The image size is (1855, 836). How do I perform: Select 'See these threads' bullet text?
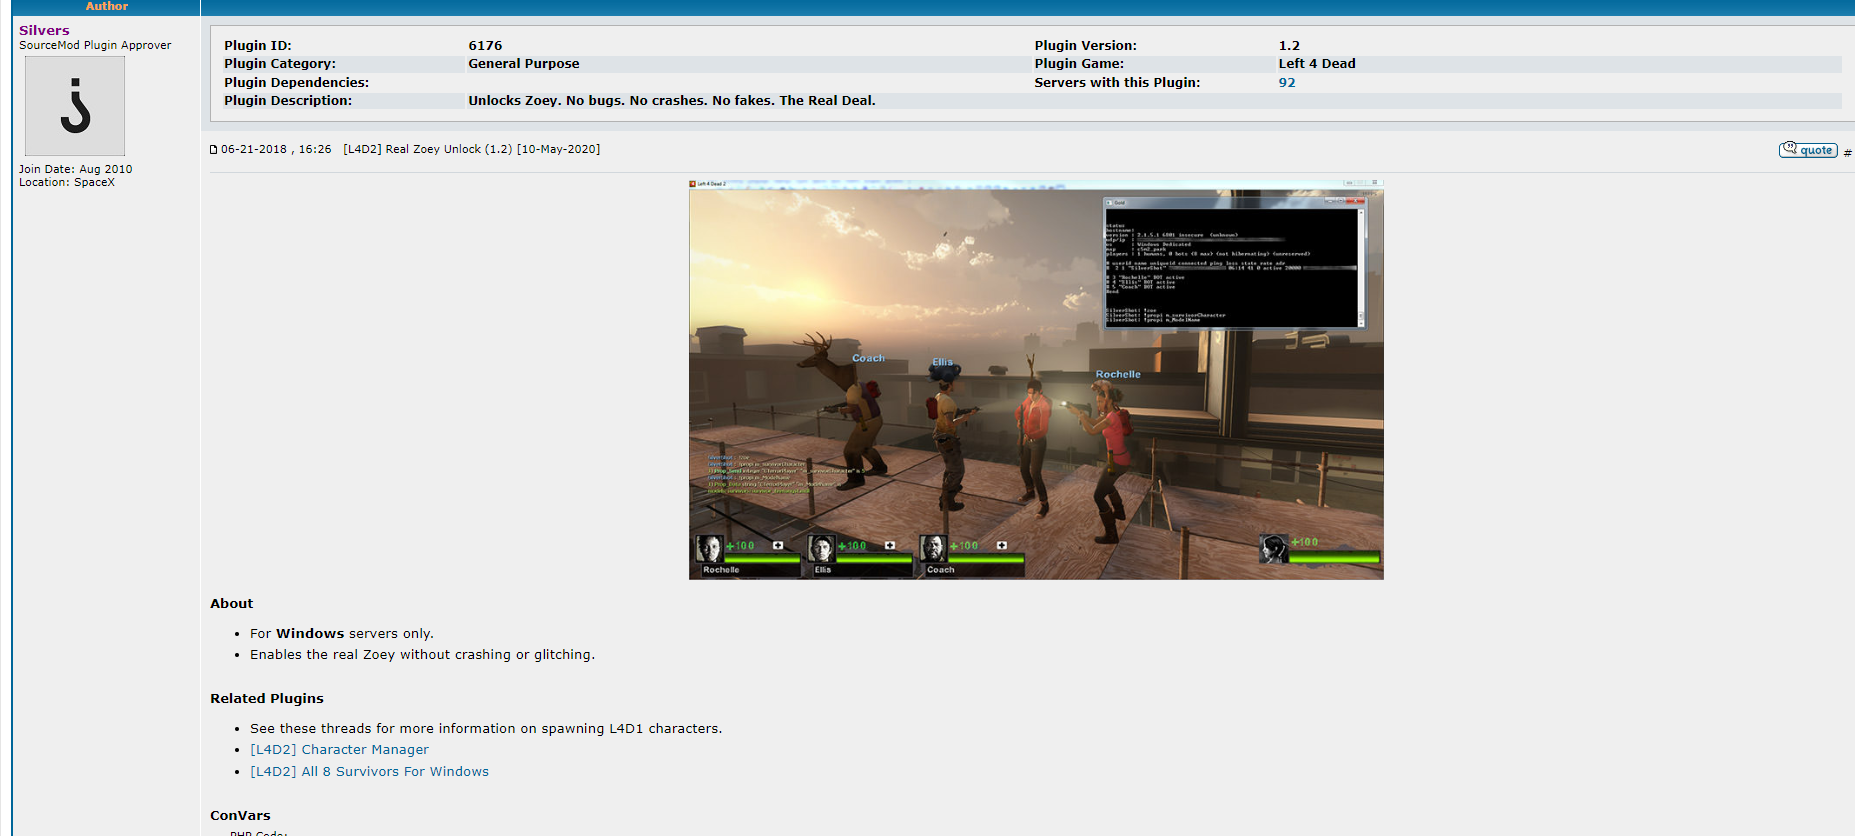tap(486, 729)
